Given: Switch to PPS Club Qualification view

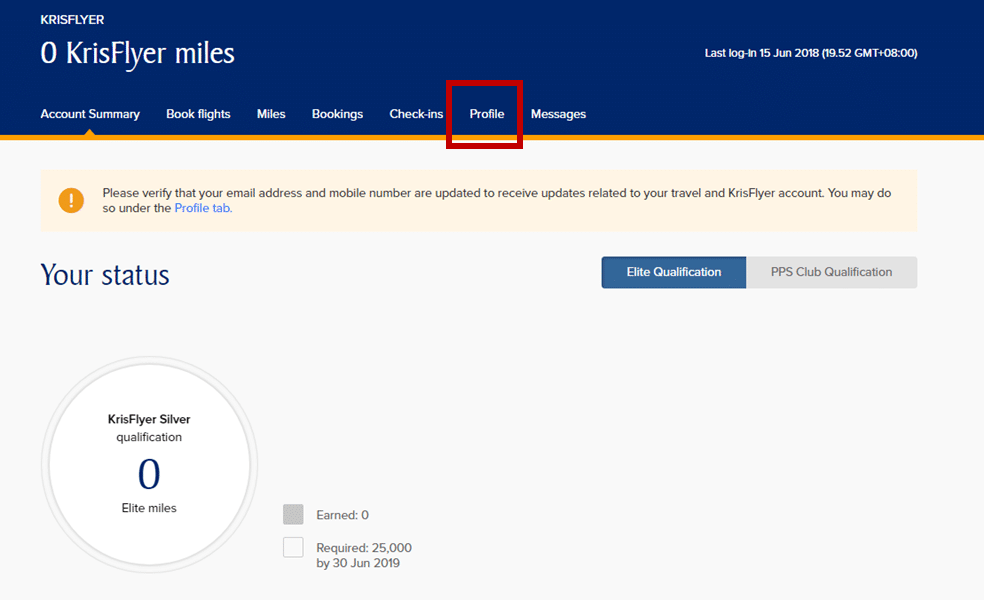Looking at the screenshot, I should click(831, 271).
